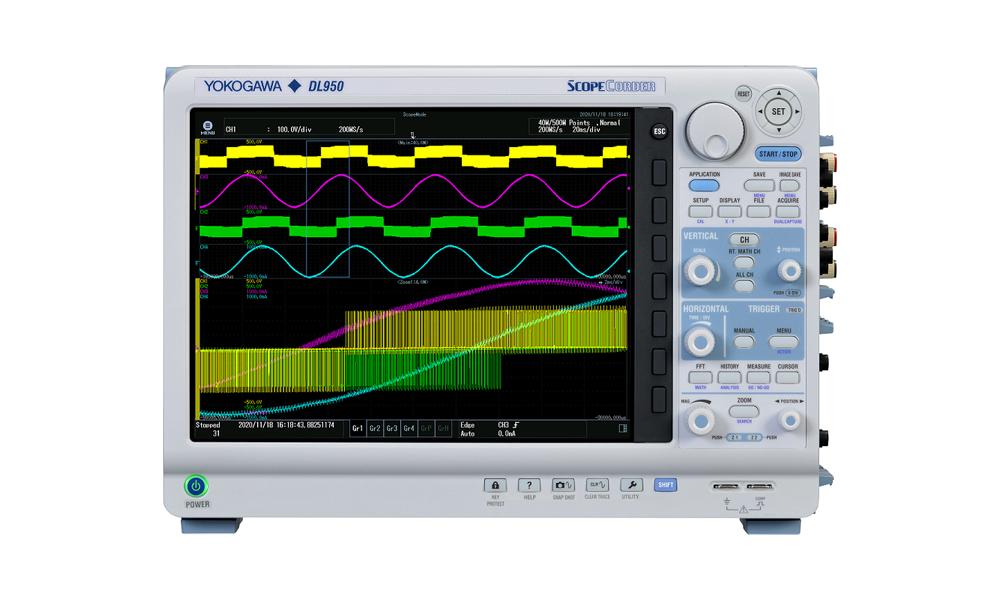
Task: Click the HELP question mark button
Action: [529, 485]
